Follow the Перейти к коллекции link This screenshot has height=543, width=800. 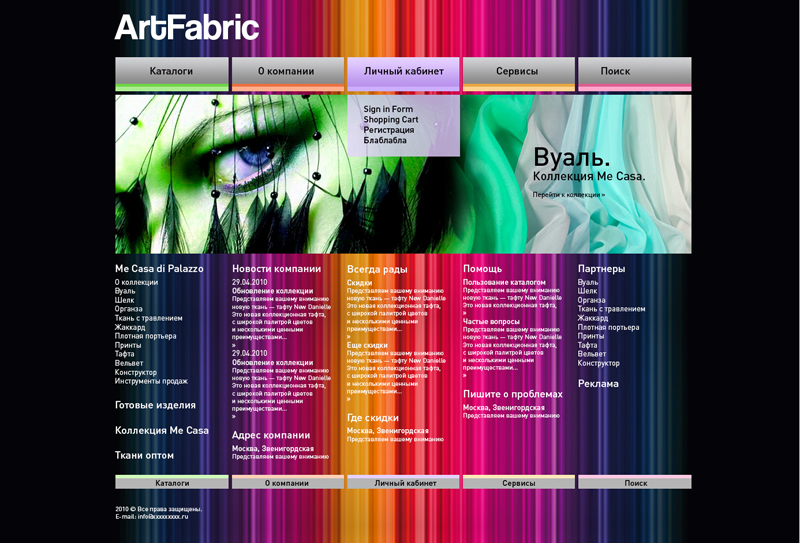(569, 194)
